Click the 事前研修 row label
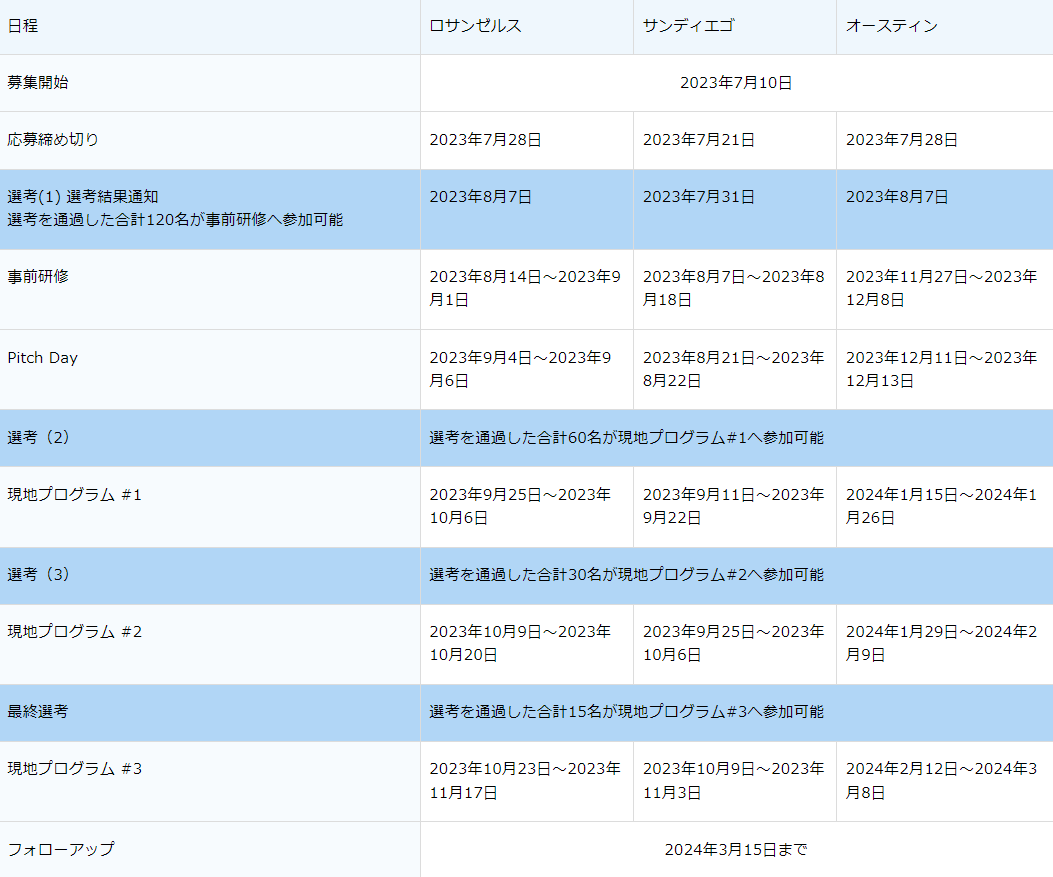Screen dimensions: 1053x877 (x=38, y=277)
